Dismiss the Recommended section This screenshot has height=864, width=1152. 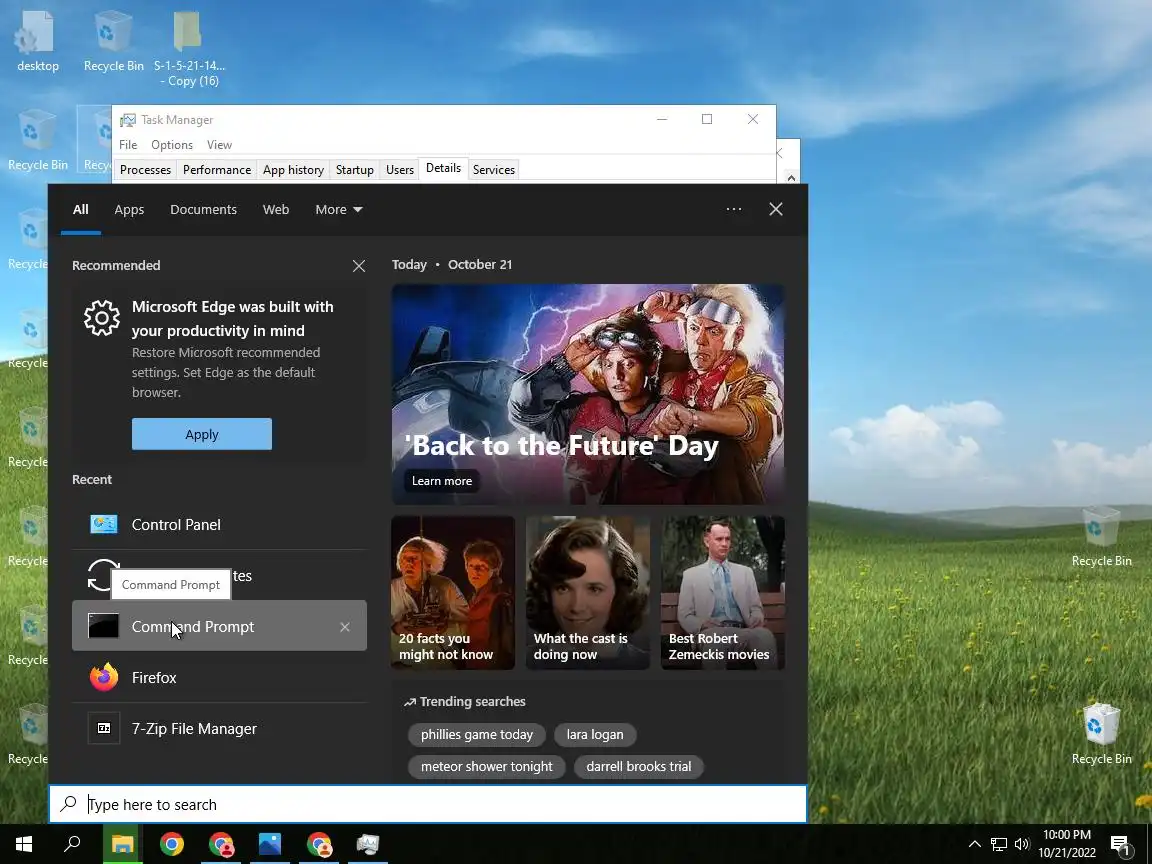click(x=359, y=266)
